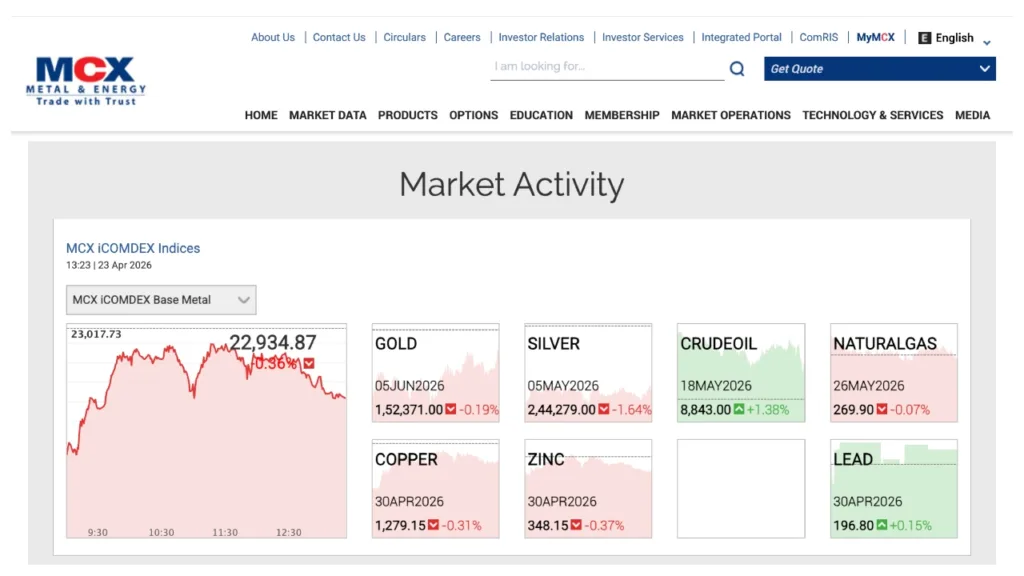Open the MyMCX link
Image resolution: width=1024 pixels, height=576 pixels.
pyautogui.click(x=875, y=38)
